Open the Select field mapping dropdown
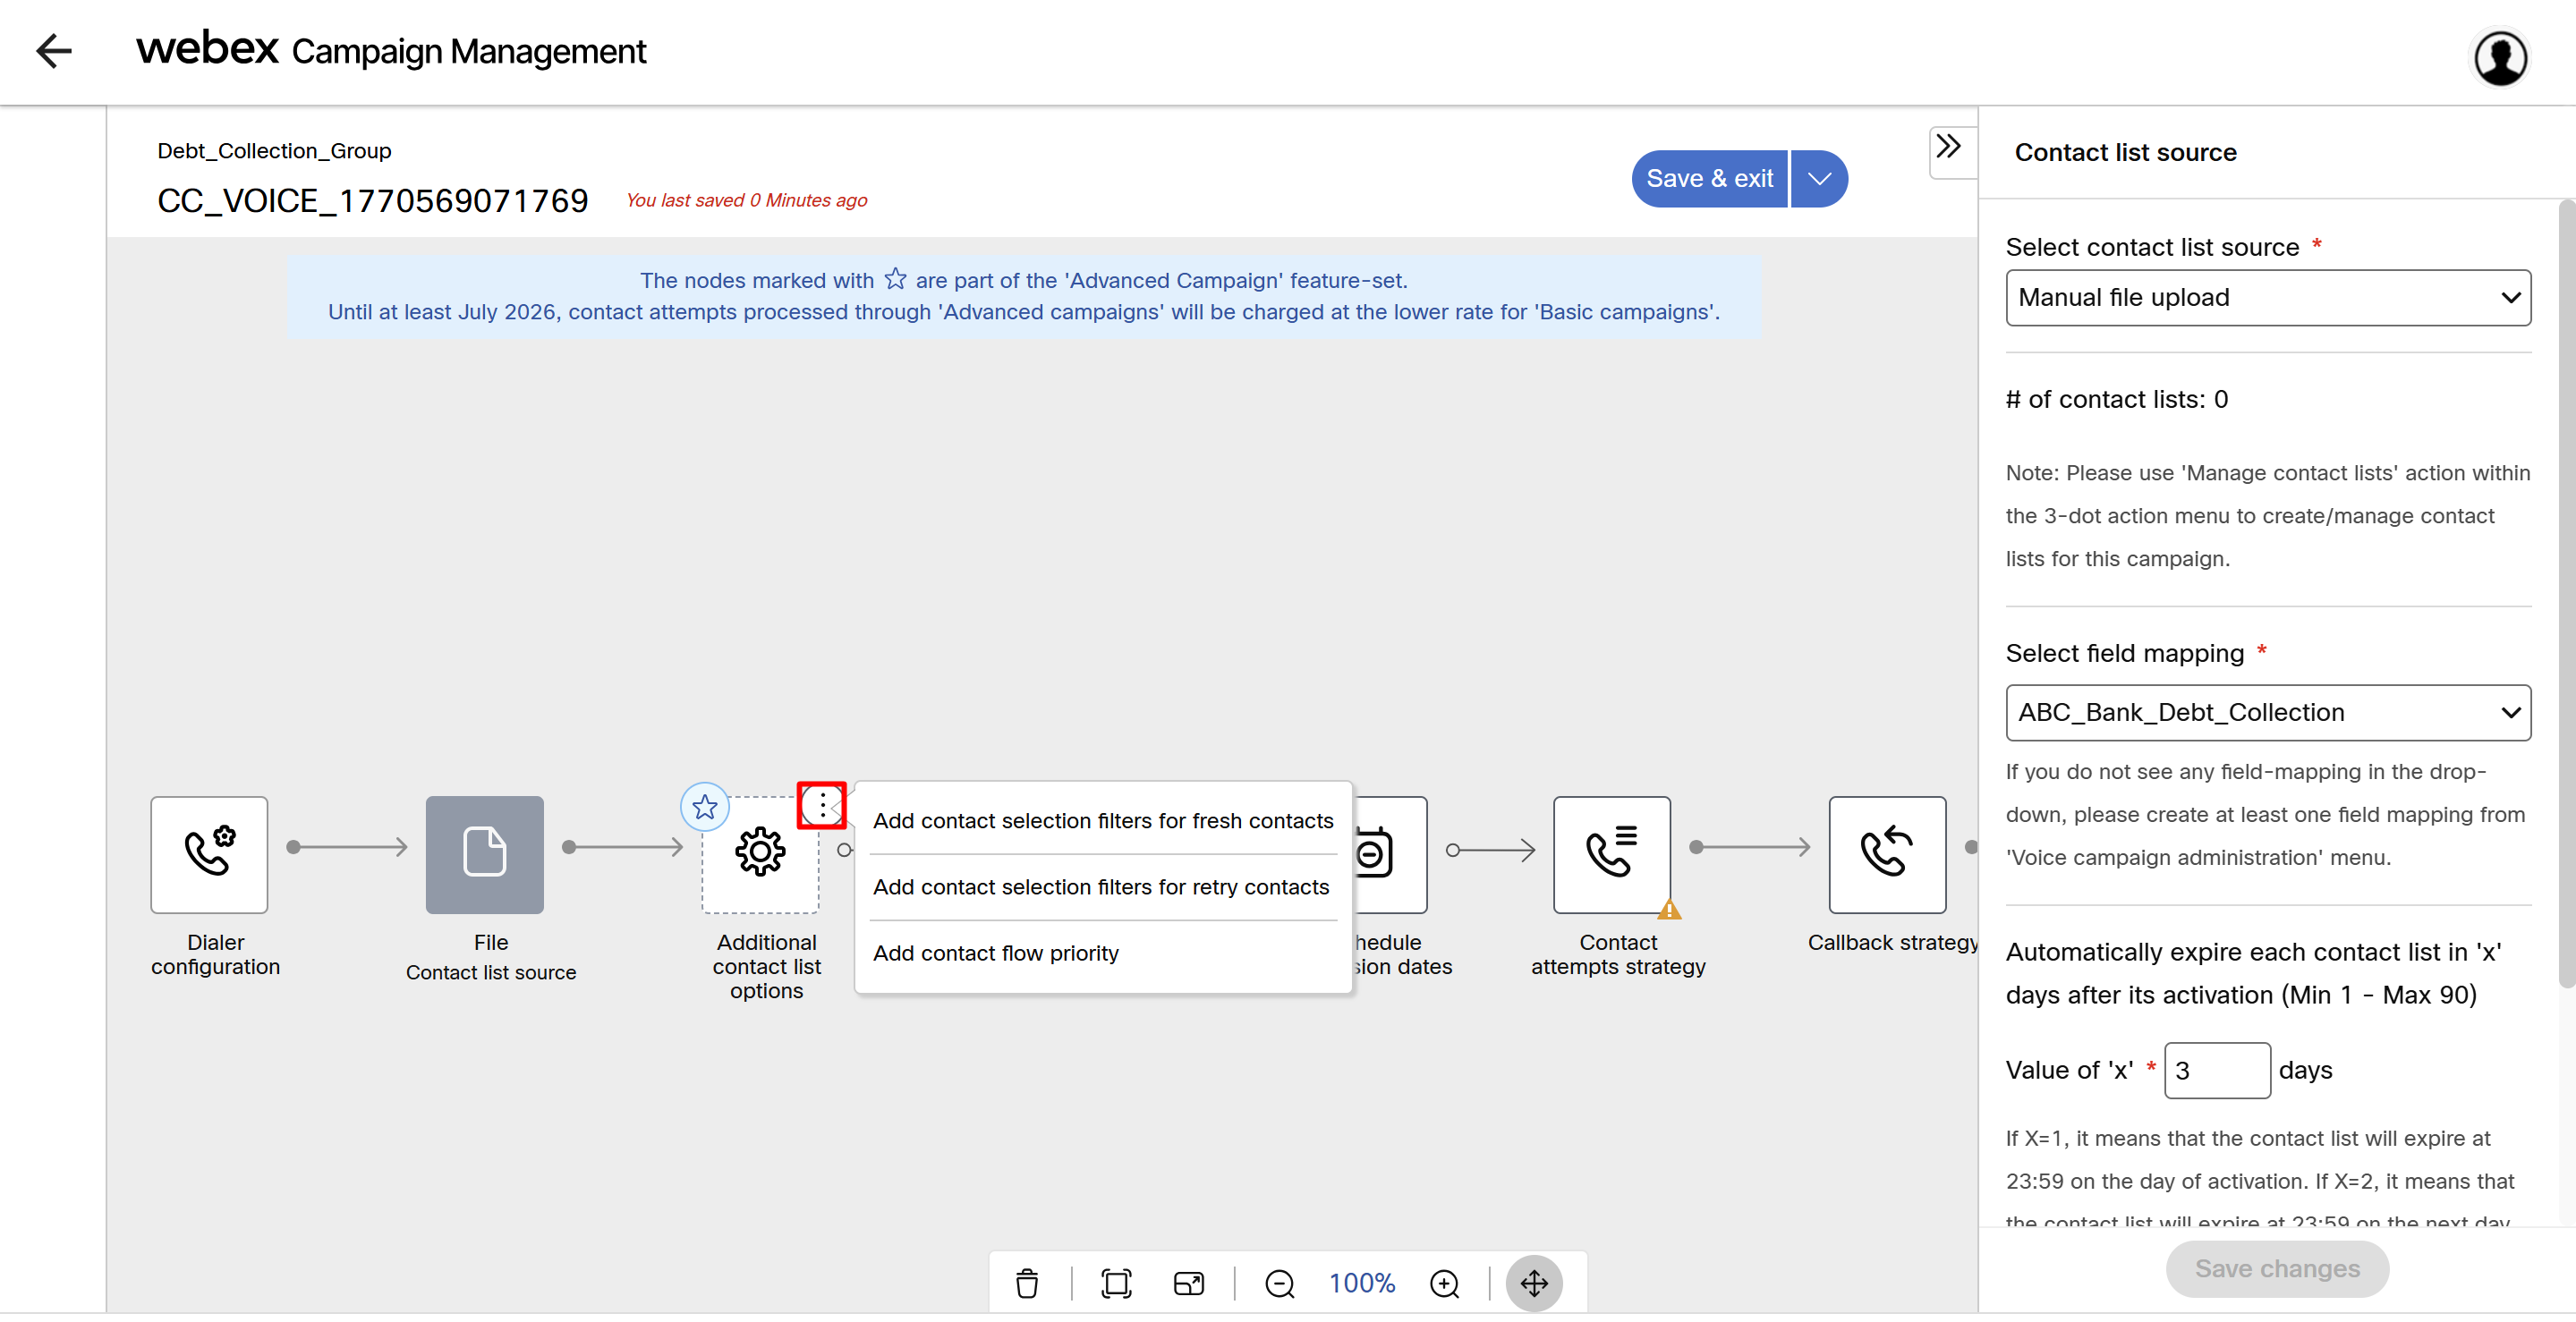Viewport: 2576px width, 1322px height. [2267, 712]
